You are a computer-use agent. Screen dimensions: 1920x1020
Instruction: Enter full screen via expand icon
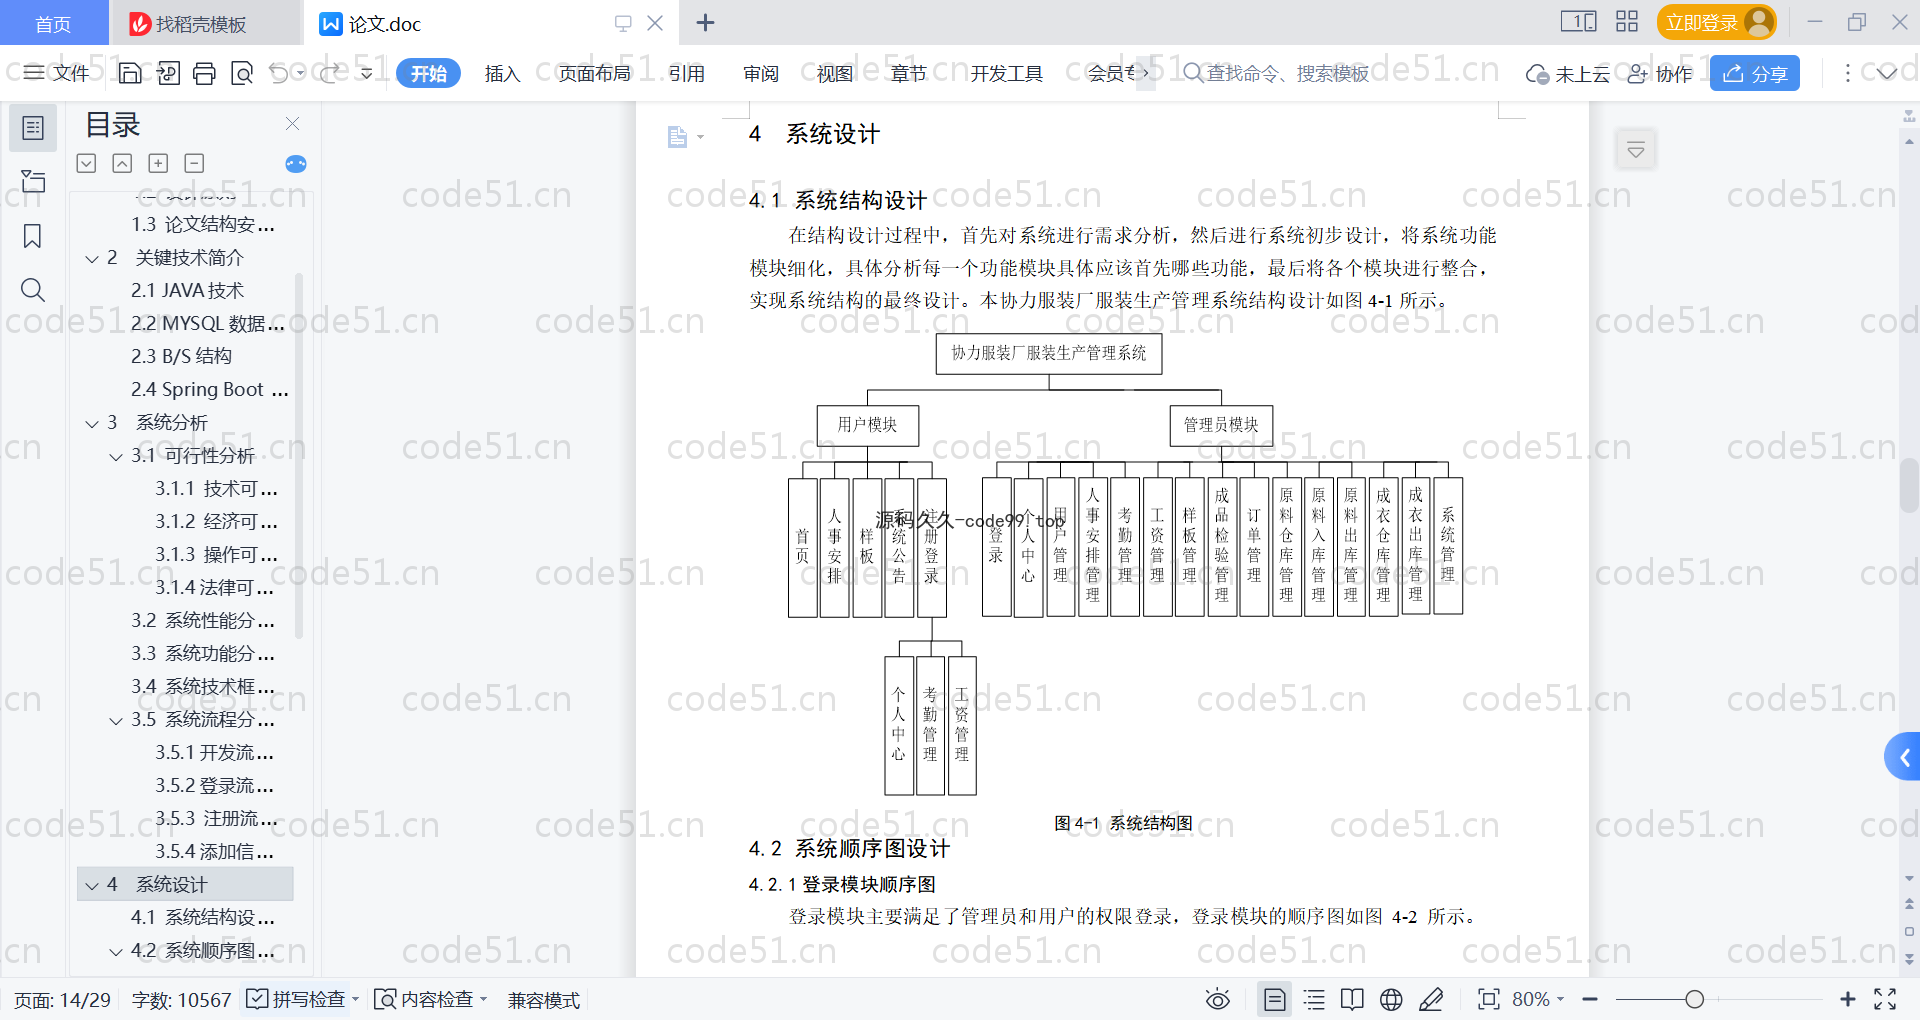[x=1885, y=999]
